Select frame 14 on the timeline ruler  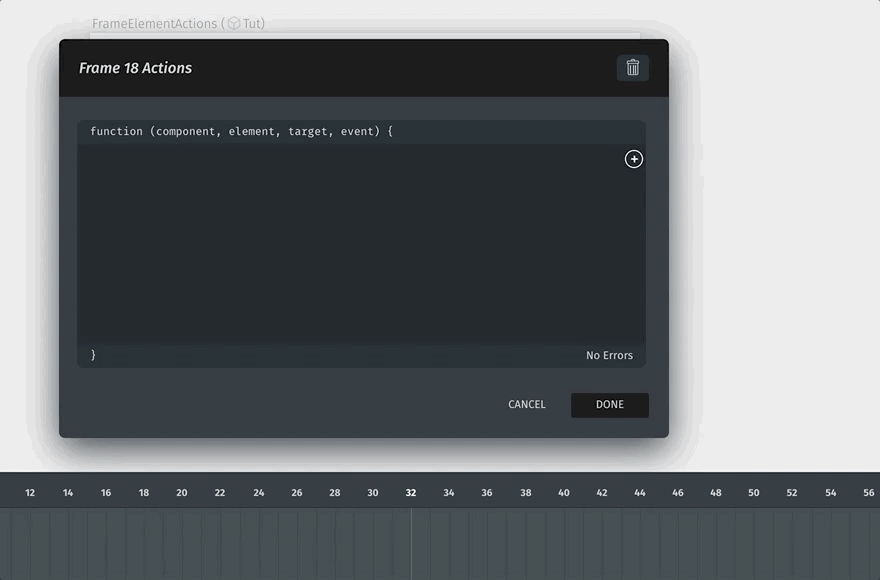[68, 492]
